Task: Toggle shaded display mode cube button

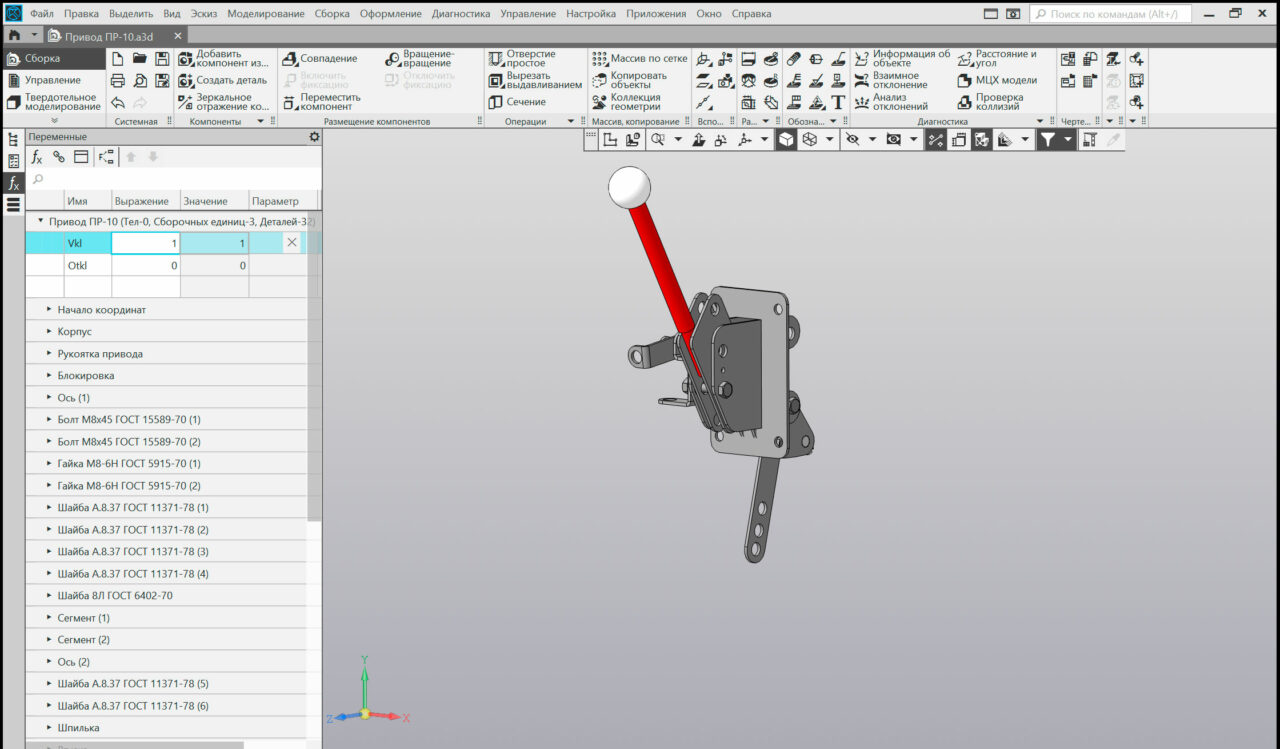Action: point(787,140)
